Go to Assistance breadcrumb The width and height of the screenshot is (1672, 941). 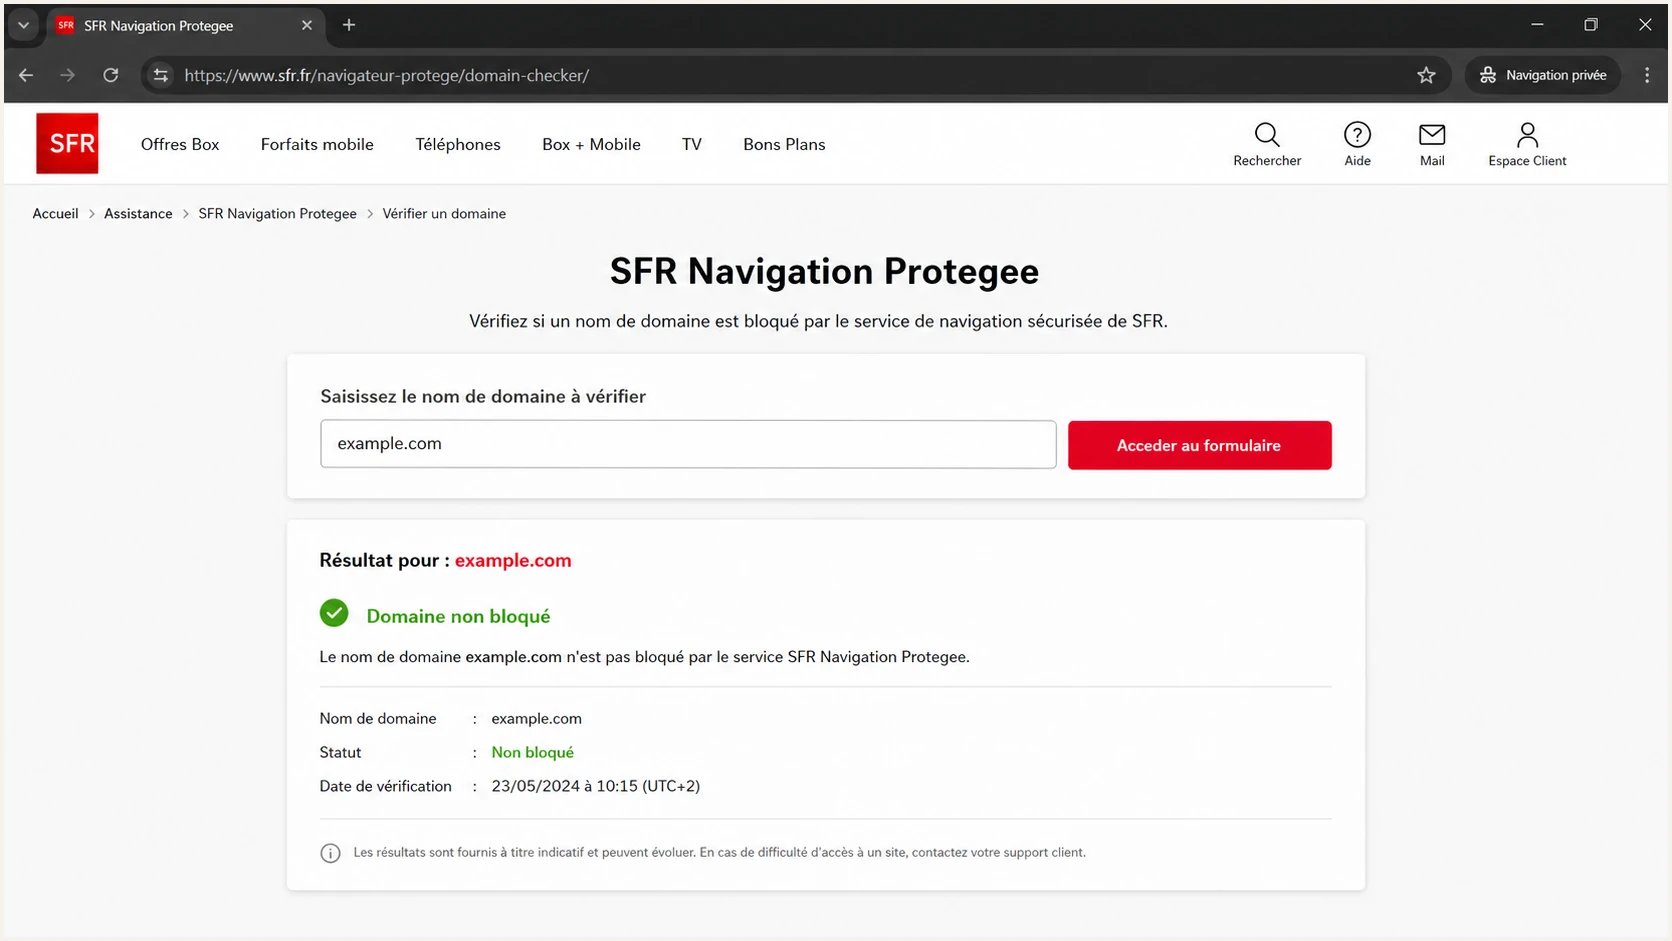point(138,213)
